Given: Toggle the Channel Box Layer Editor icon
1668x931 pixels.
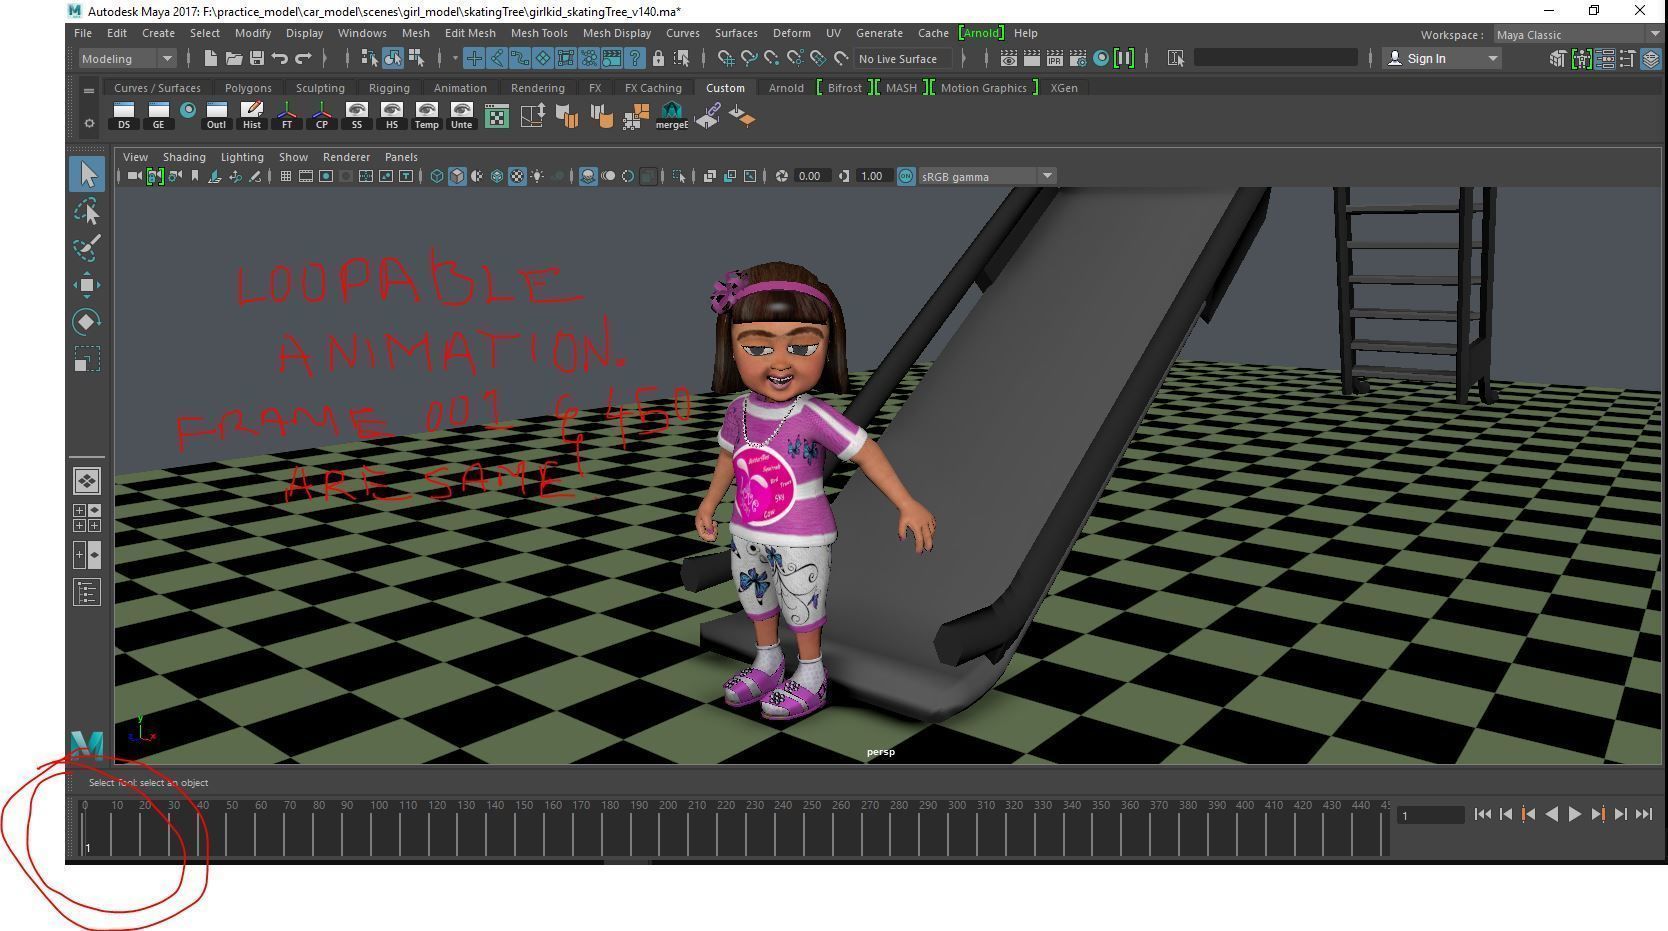Looking at the screenshot, I should coord(1650,59).
